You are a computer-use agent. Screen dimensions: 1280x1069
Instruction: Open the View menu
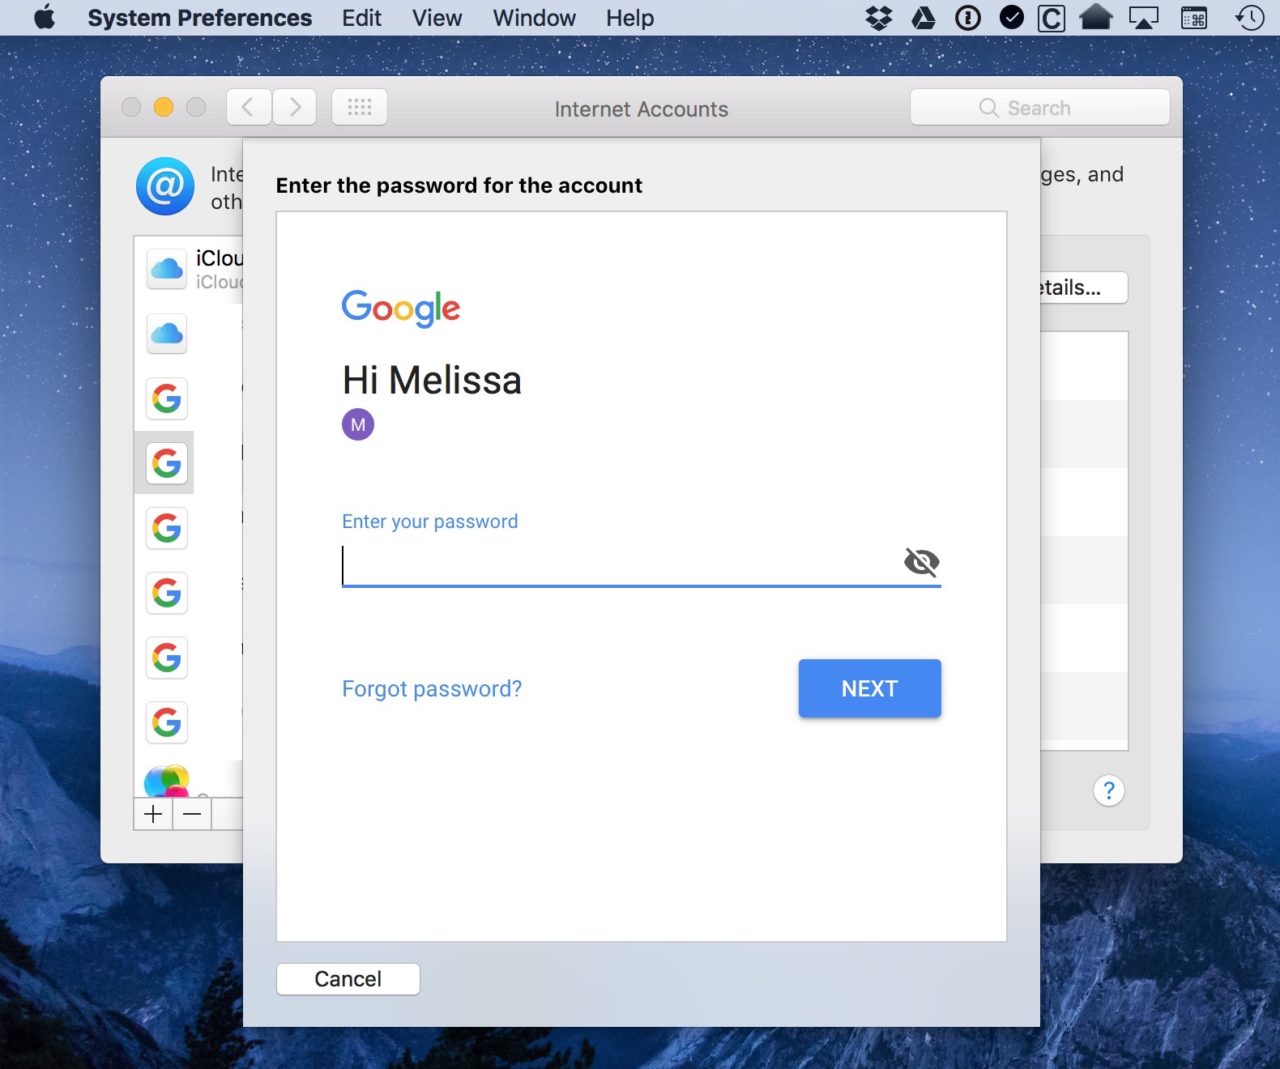coord(437,18)
